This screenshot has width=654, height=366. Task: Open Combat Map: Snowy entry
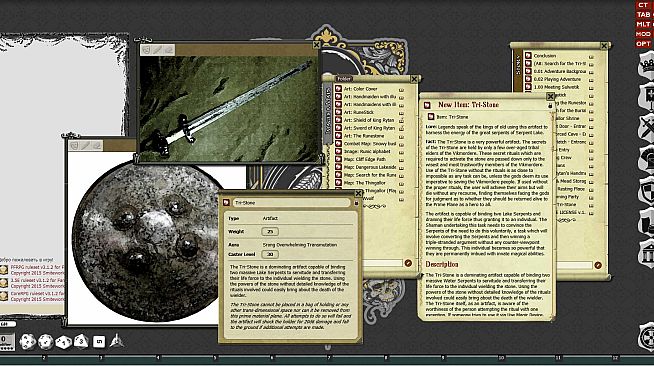(x=370, y=144)
